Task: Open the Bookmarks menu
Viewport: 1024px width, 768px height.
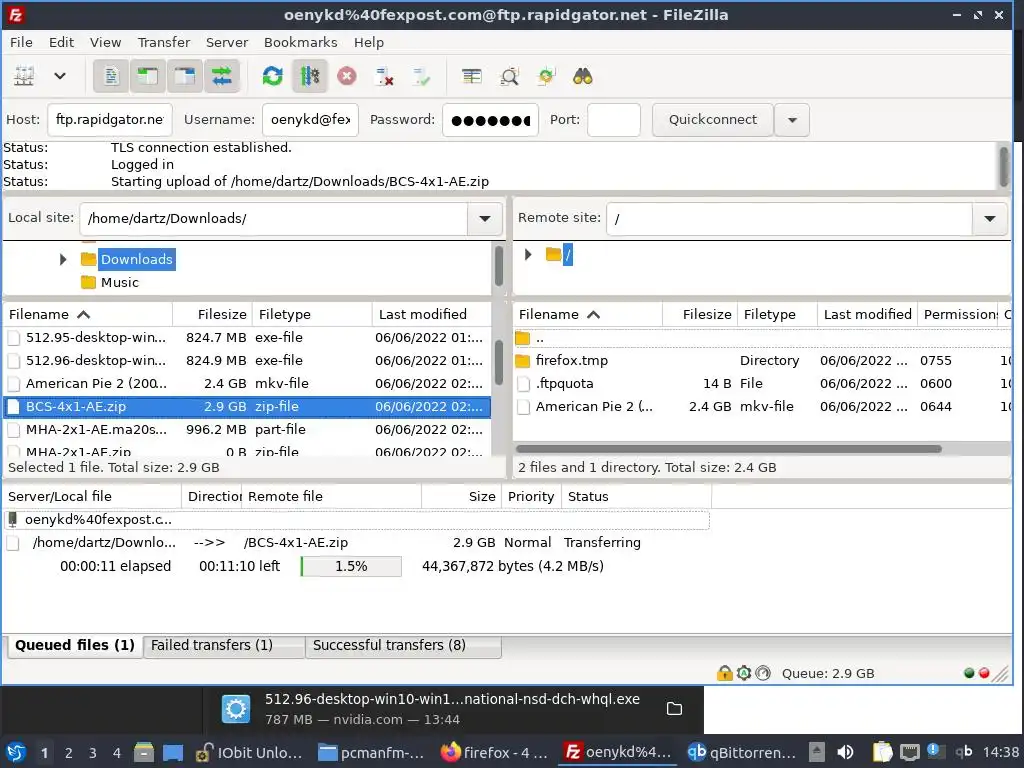Action: (300, 42)
